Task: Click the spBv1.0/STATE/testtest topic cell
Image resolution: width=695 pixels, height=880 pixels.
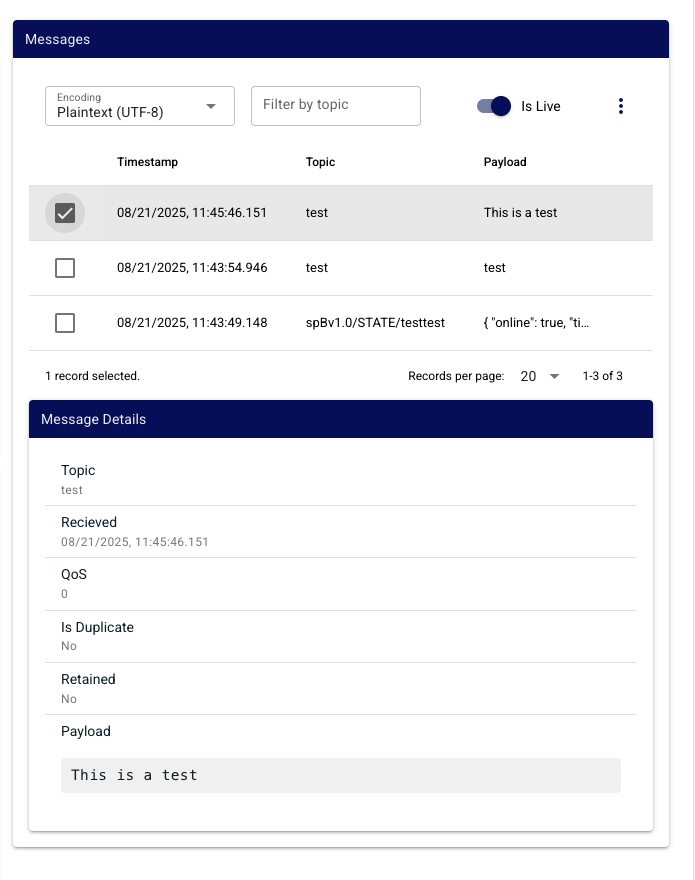Action: pos(375,323)
